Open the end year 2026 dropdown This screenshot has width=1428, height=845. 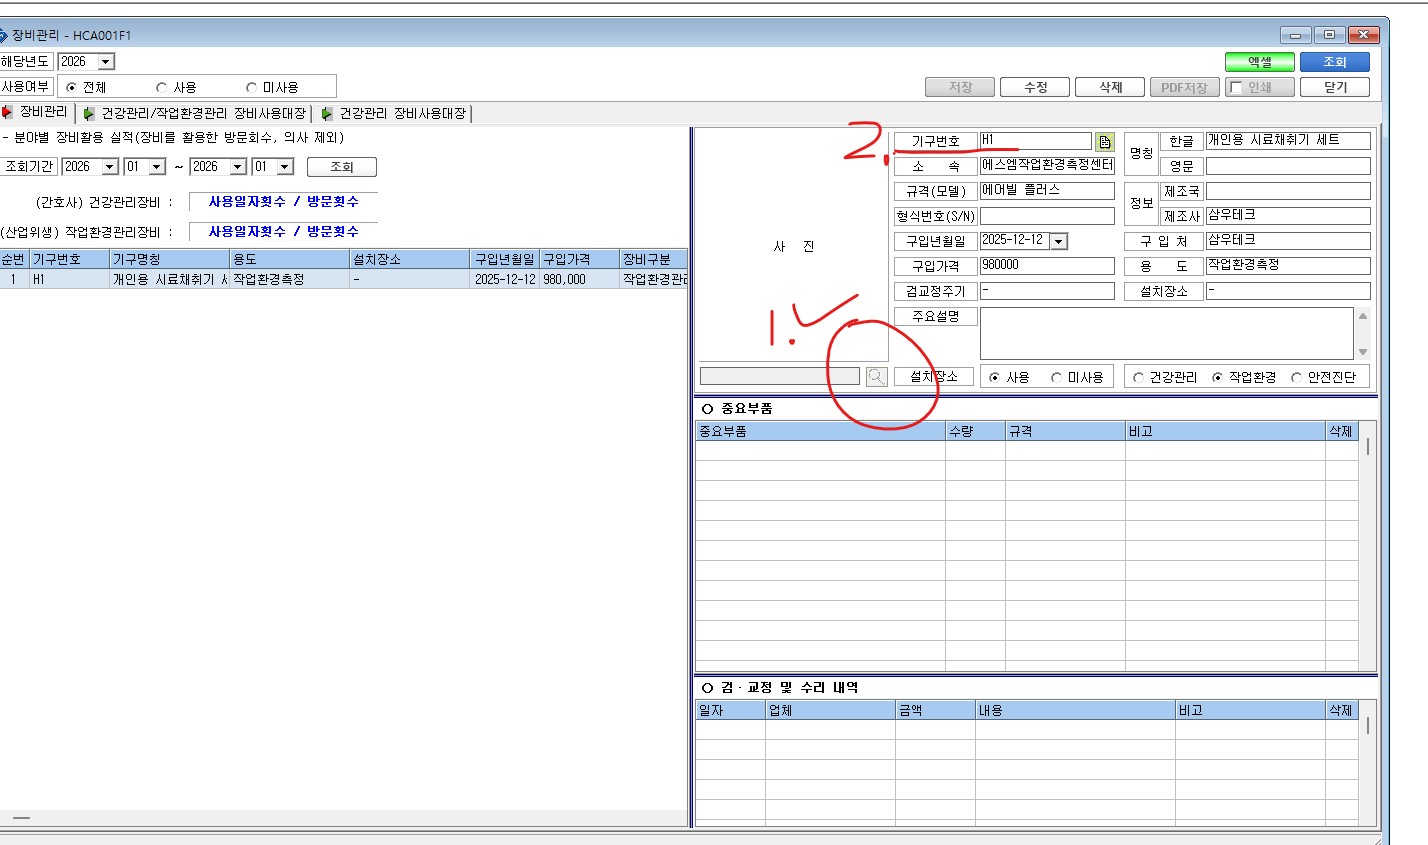coord(238,167)
